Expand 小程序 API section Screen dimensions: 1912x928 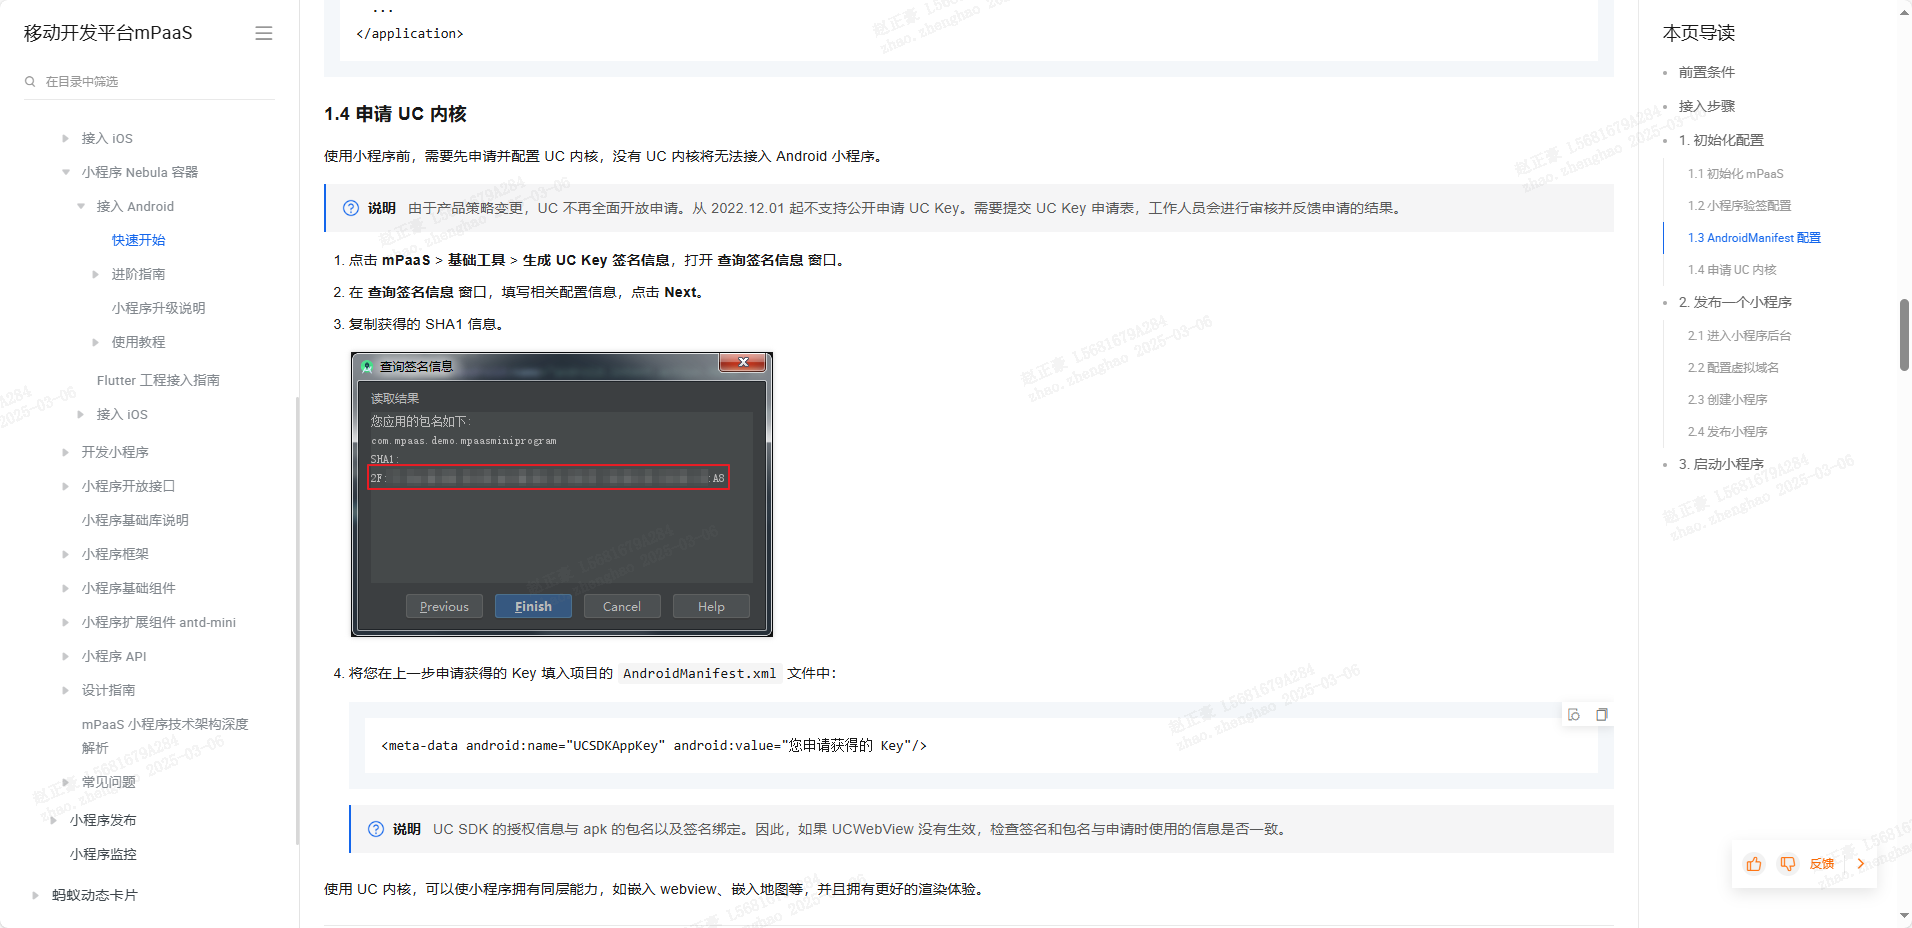pos(66,656)
